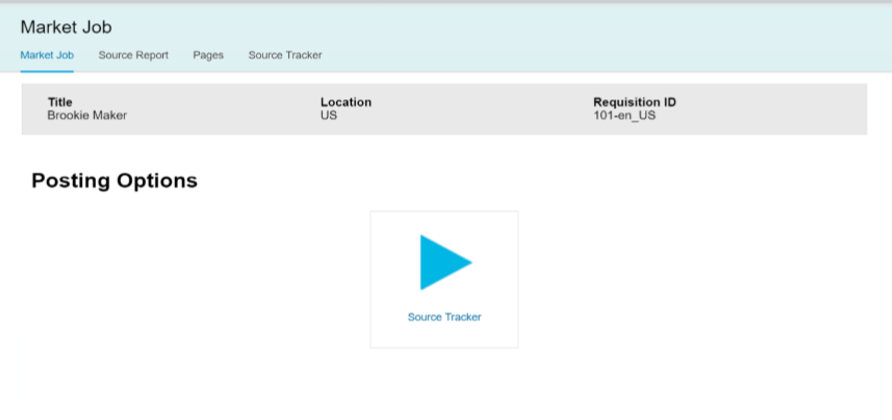Click the 'Title' column label

60,102
